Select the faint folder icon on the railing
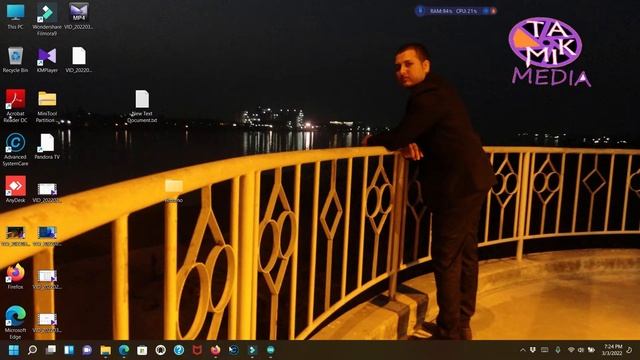Viewport: 640px width, 360px height. point(174,190)
